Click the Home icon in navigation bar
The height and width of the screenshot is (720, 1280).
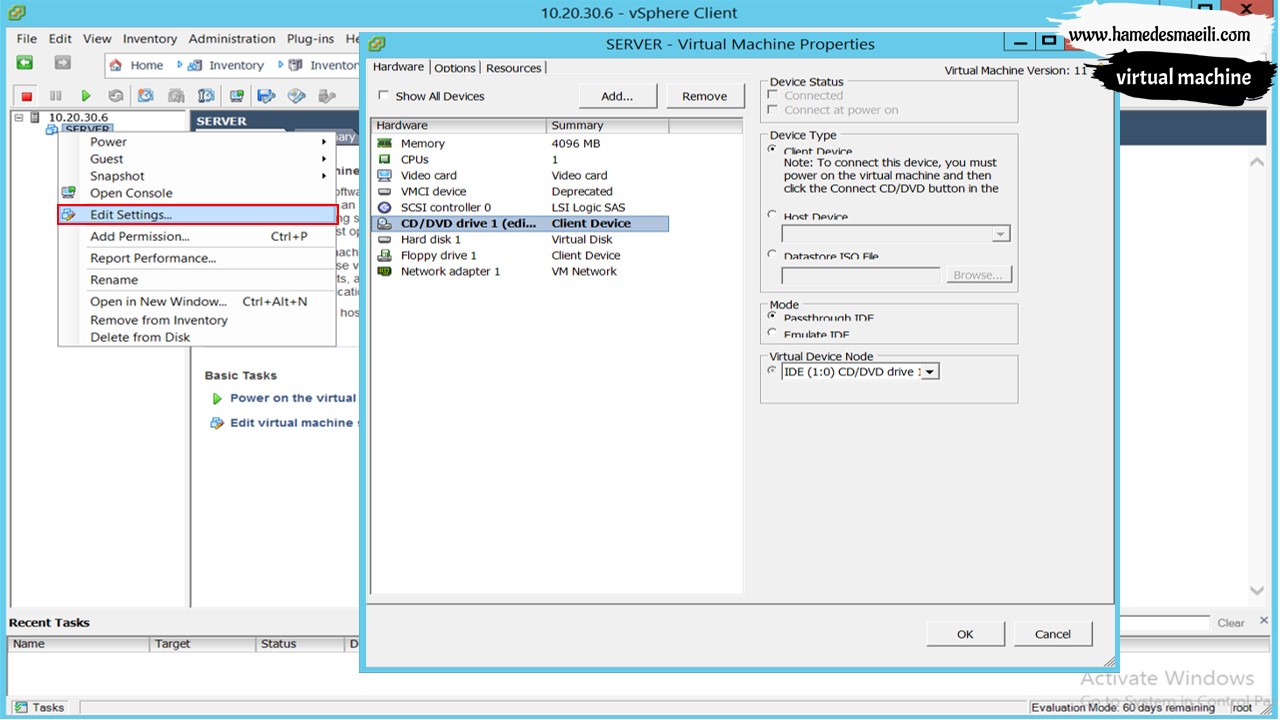point(115,65)
